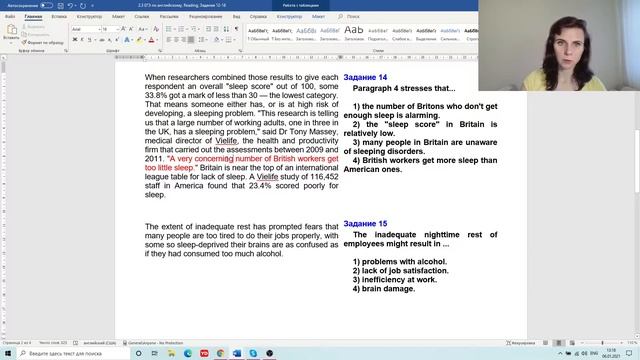Click the yellow text highlight color button

click(x=139, y=40)
